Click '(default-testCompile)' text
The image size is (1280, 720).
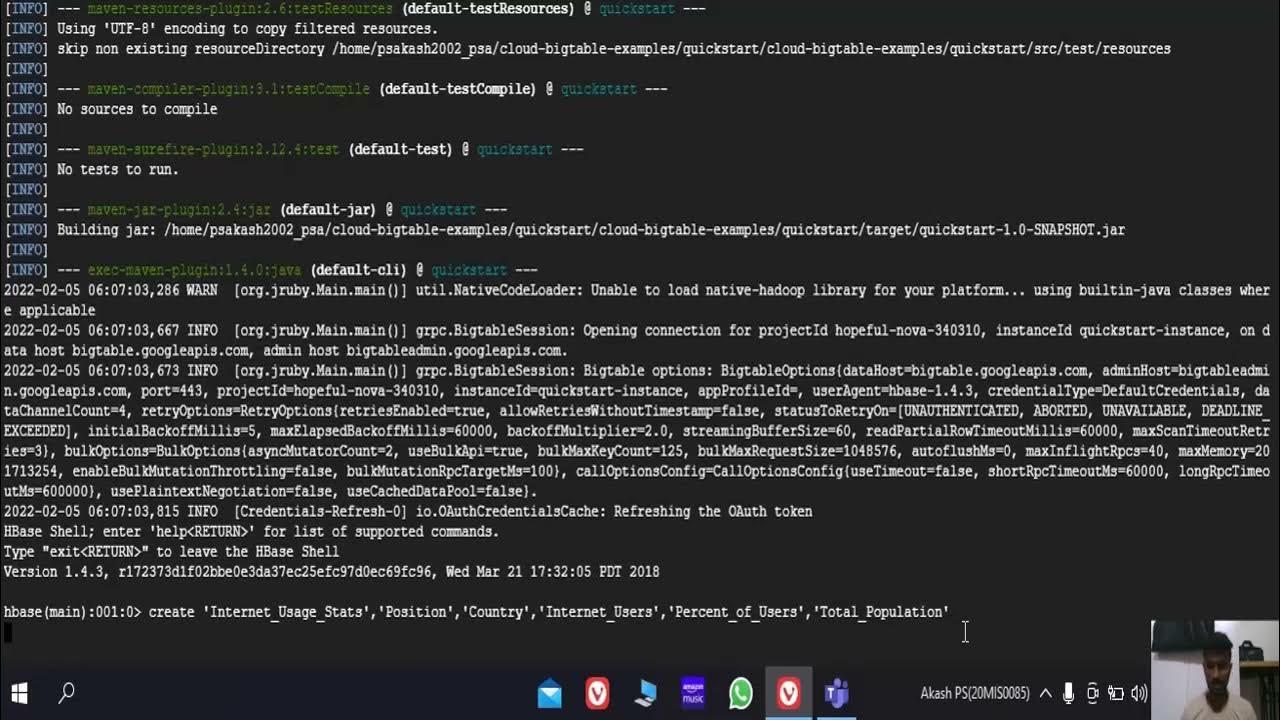[x=458, y=89]
